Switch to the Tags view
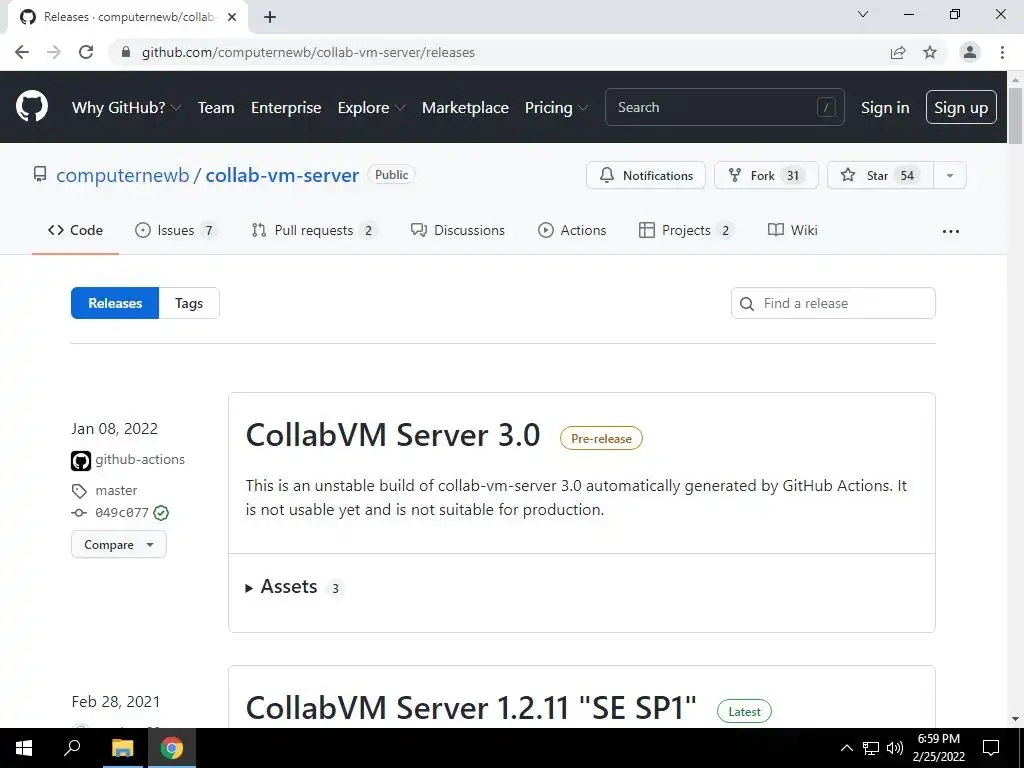 (x=189, y=303)
